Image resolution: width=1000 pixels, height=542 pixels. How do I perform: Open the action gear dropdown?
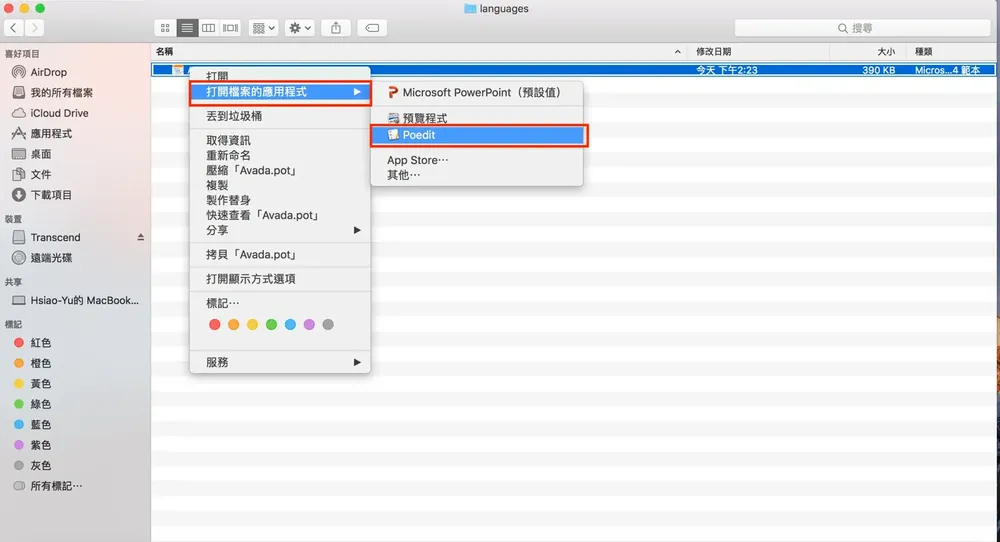click(300, 28)
